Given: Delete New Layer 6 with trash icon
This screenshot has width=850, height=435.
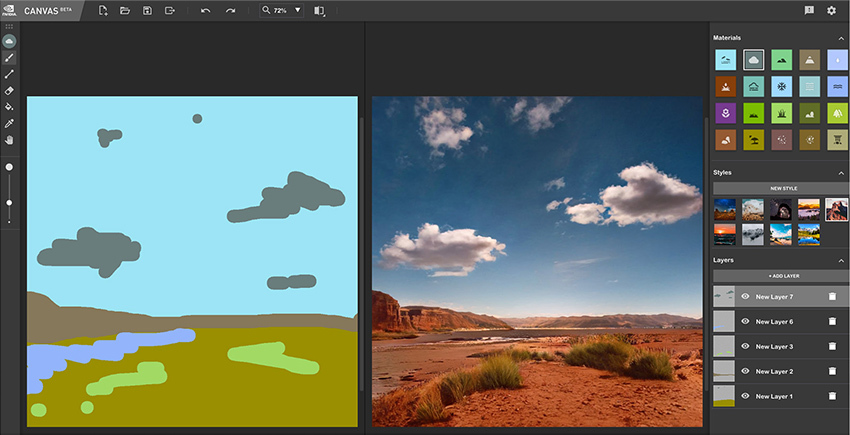Looking at the screenshot, I should pos(832,321).
